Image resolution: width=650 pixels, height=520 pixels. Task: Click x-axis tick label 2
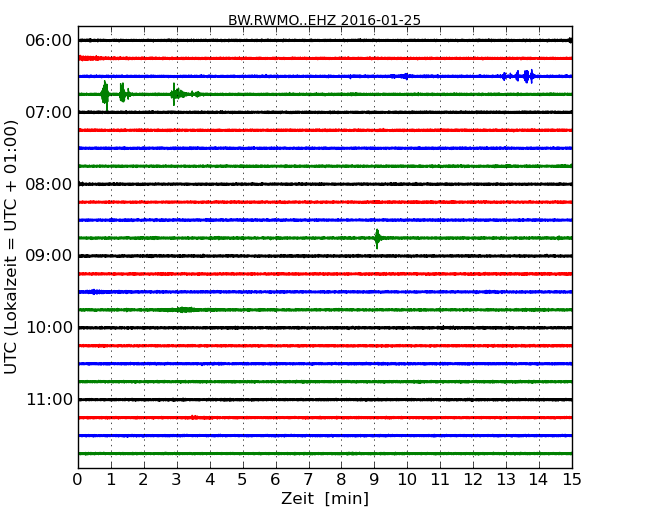click(143, 480)
